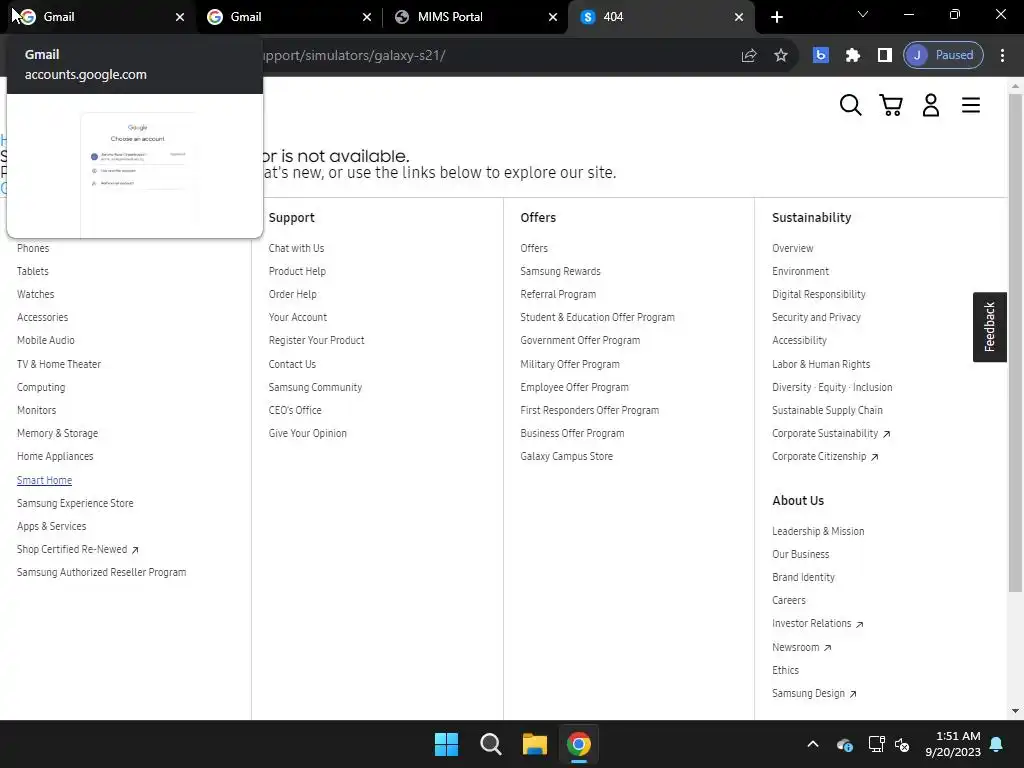The height and width of the screenshot is (768, 1024).
Task: Open Chrome profile J Paused button
Action: point(943,56)
